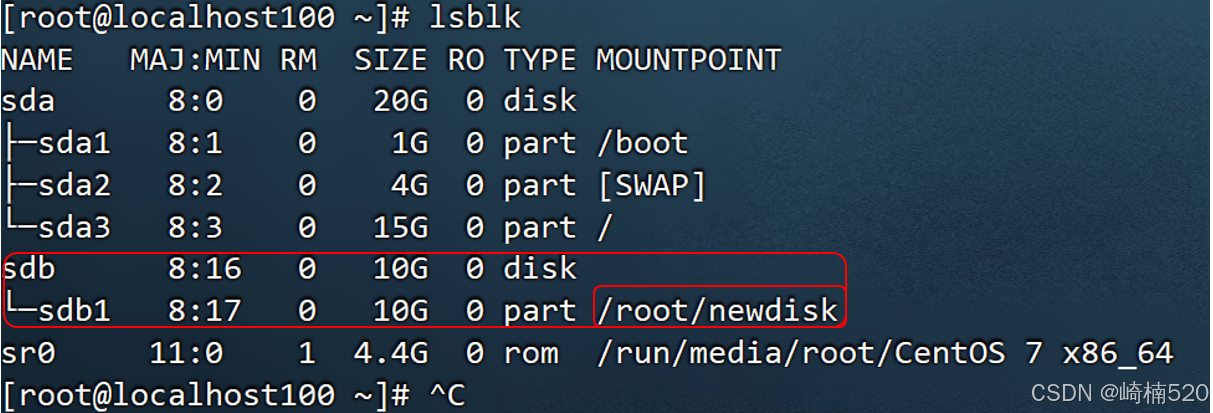Select the NAME column header

pos(38,60)
